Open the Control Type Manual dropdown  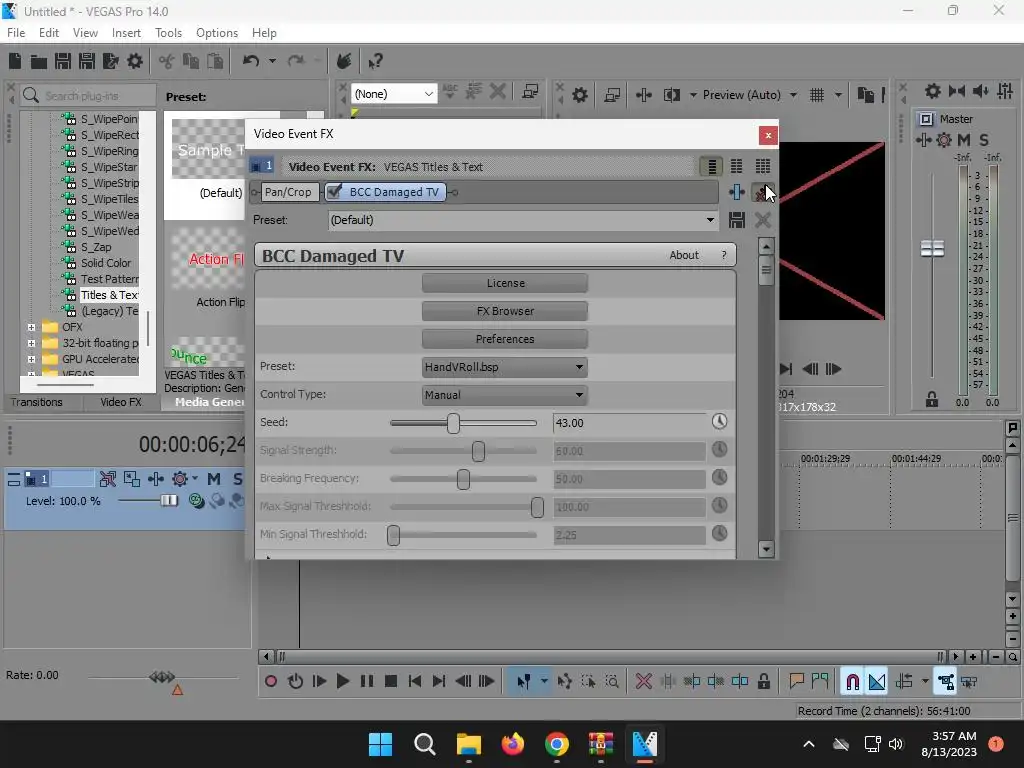pyautogui.click(x=505, y=395)
